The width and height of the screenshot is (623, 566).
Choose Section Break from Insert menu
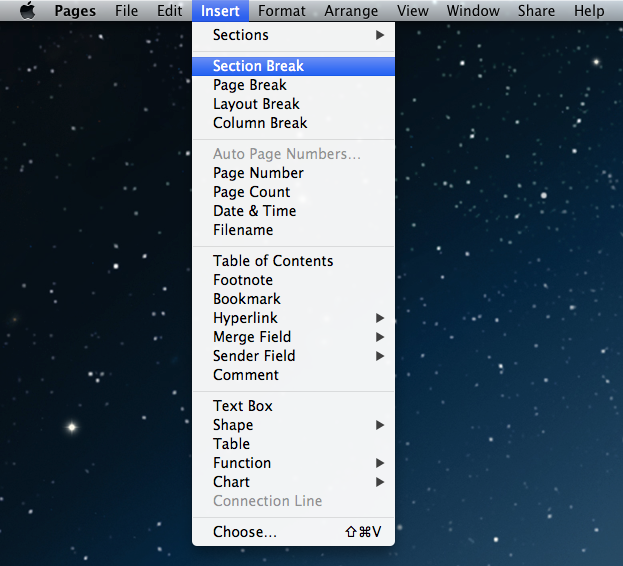coord(293,66)
